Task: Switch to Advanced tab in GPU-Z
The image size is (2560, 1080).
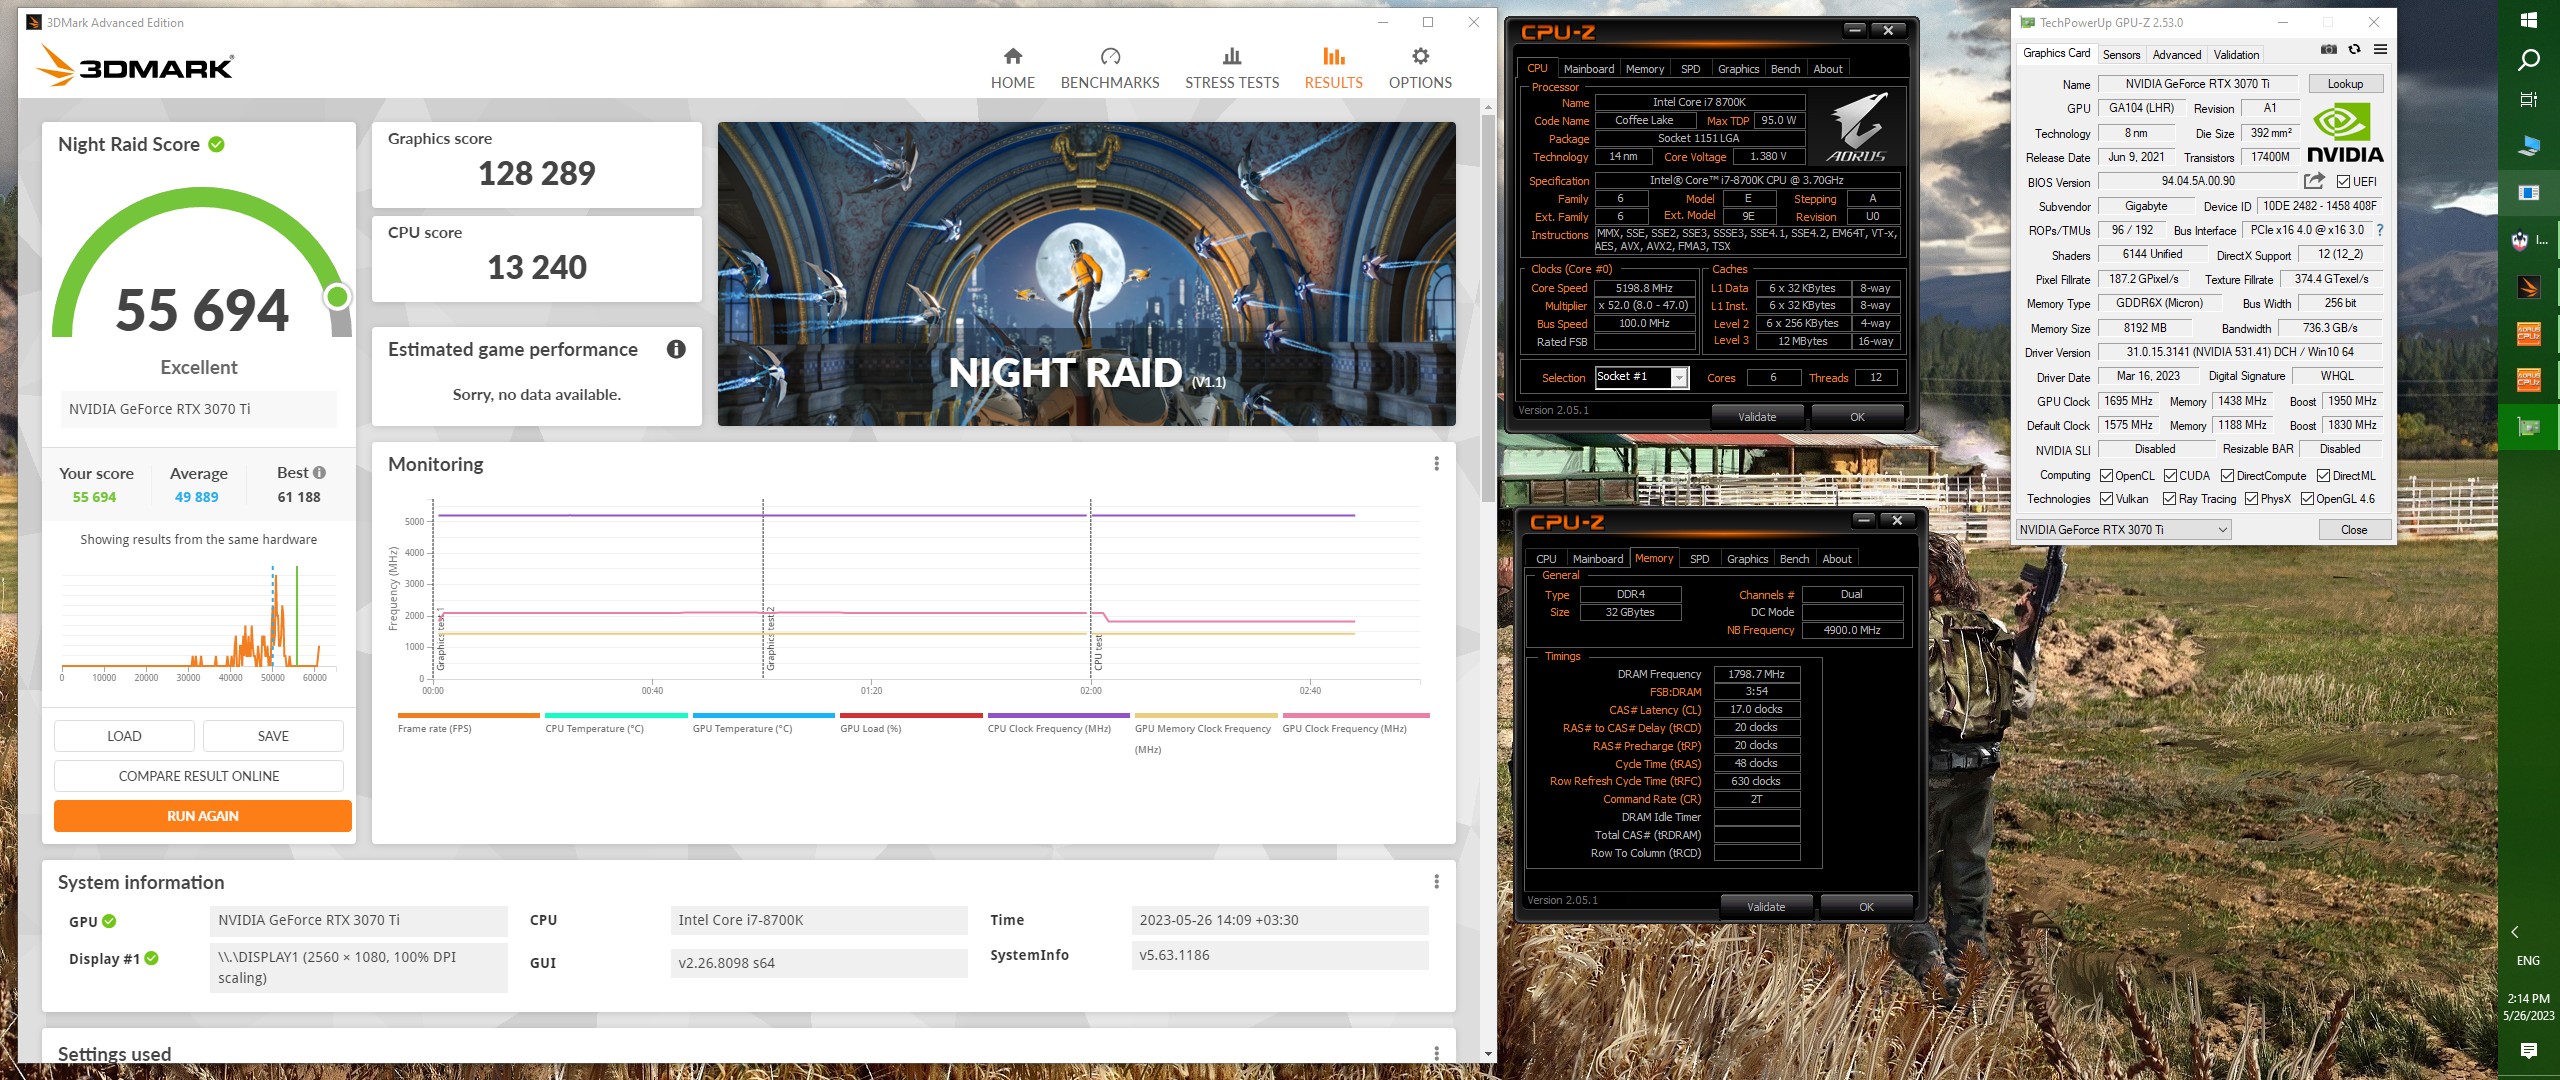Action: [2177, 55]
